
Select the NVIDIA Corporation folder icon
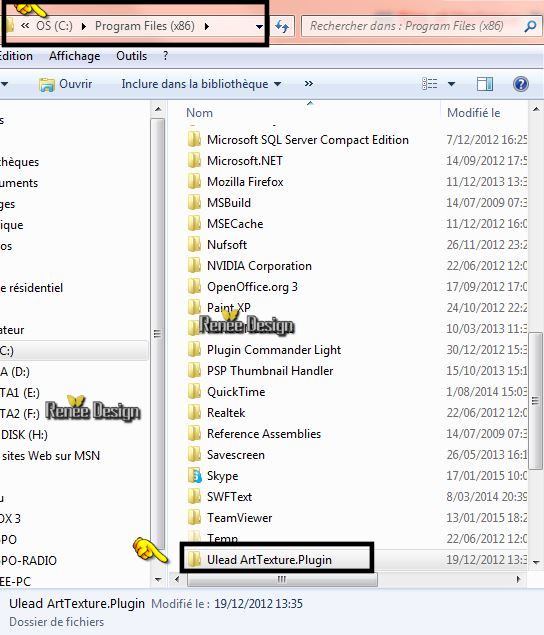tap(194, 266)
